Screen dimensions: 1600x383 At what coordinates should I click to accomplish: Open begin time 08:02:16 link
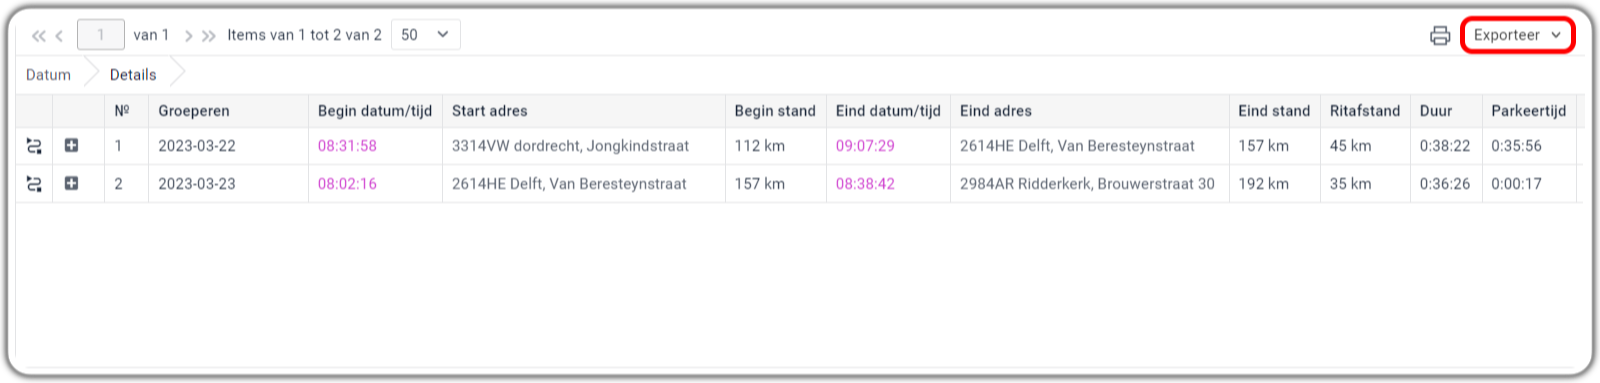pyautogui.click(x=347, y=184)
